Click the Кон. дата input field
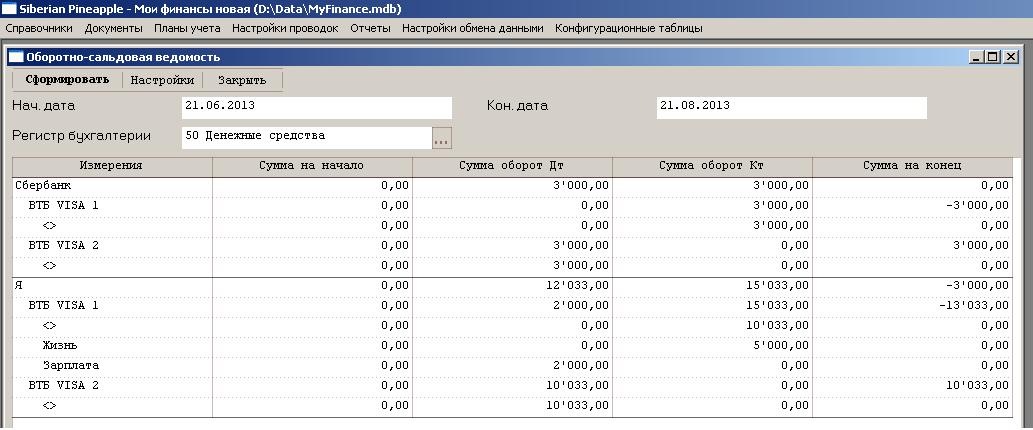 [791, 107]
